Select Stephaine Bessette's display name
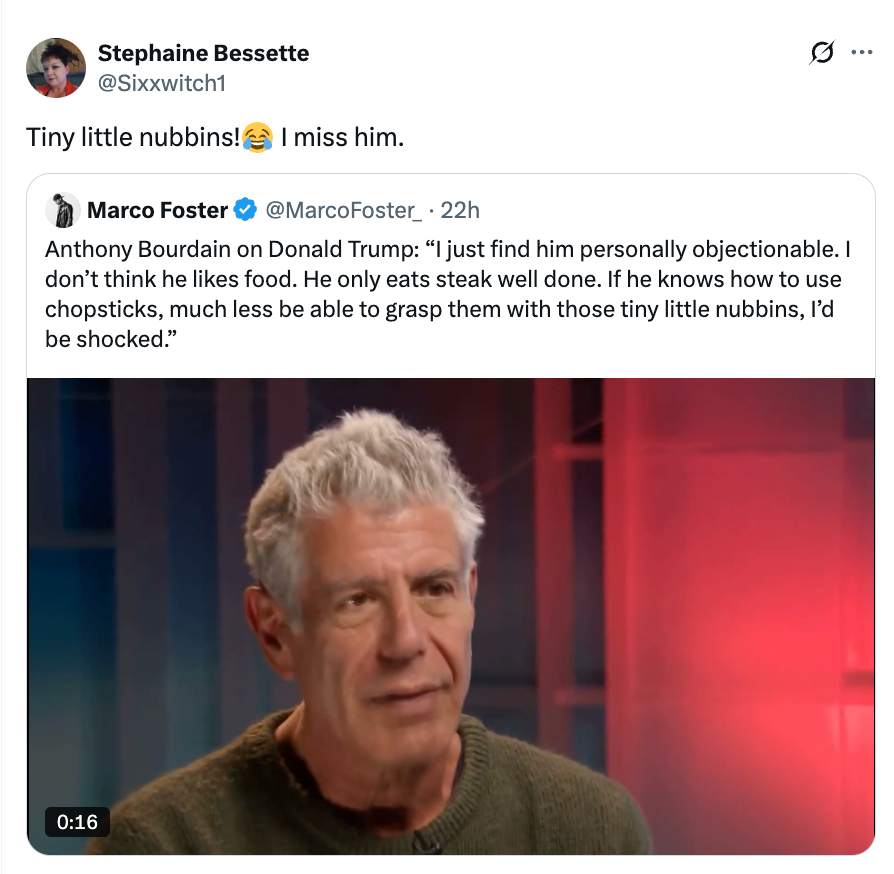Image resolution: width=894 pixels, height=874 pixels. [203, 53]
